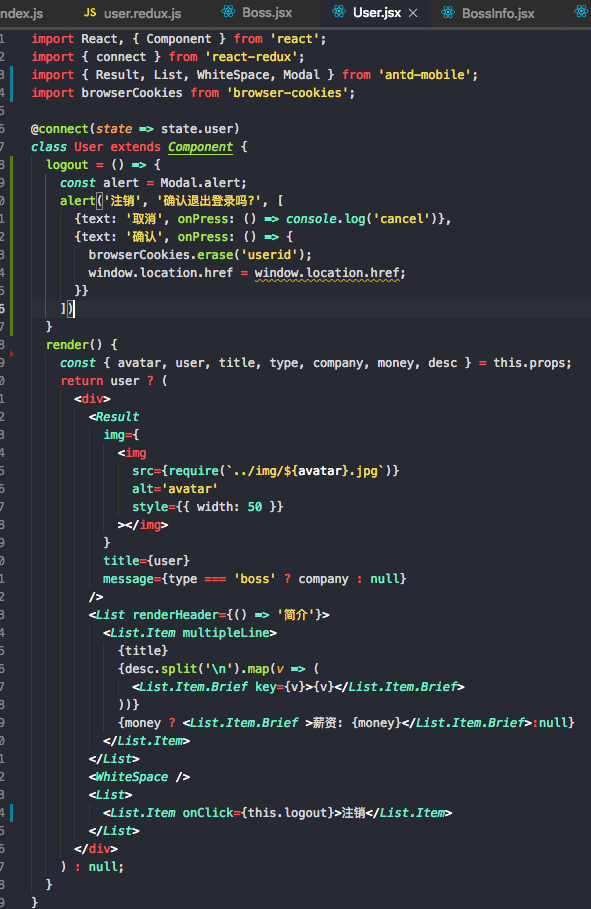Screen dimensions: 591x909
Task: Click the 薪资: {money} text
Action: (x=357, y=722)
